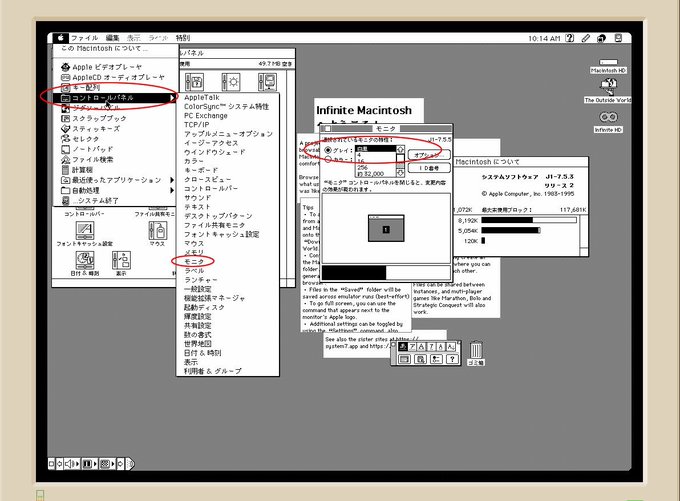Click the Balloon Help question mark icon
This screenshot has width=680, height=501.
[x=570, y=38]
